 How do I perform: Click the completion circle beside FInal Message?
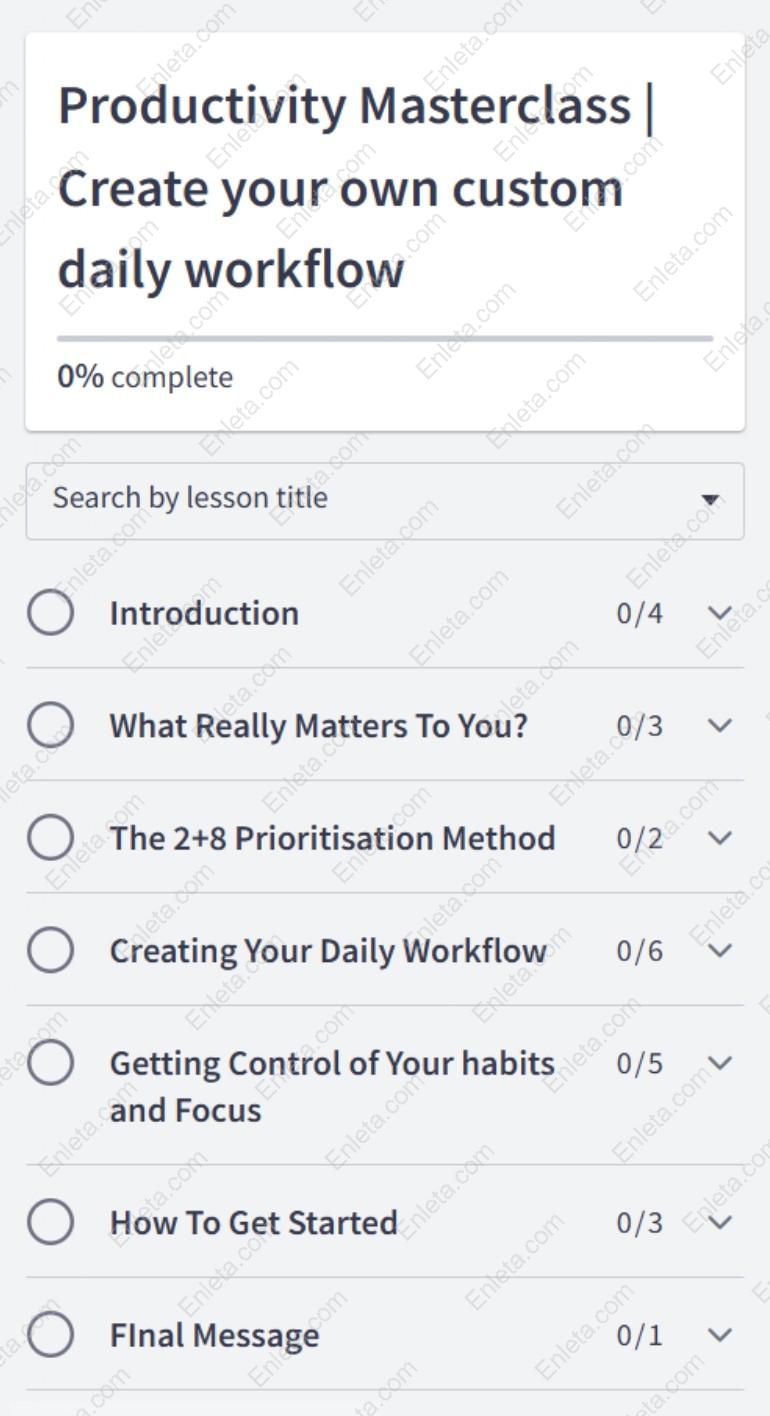point(51,1333)
